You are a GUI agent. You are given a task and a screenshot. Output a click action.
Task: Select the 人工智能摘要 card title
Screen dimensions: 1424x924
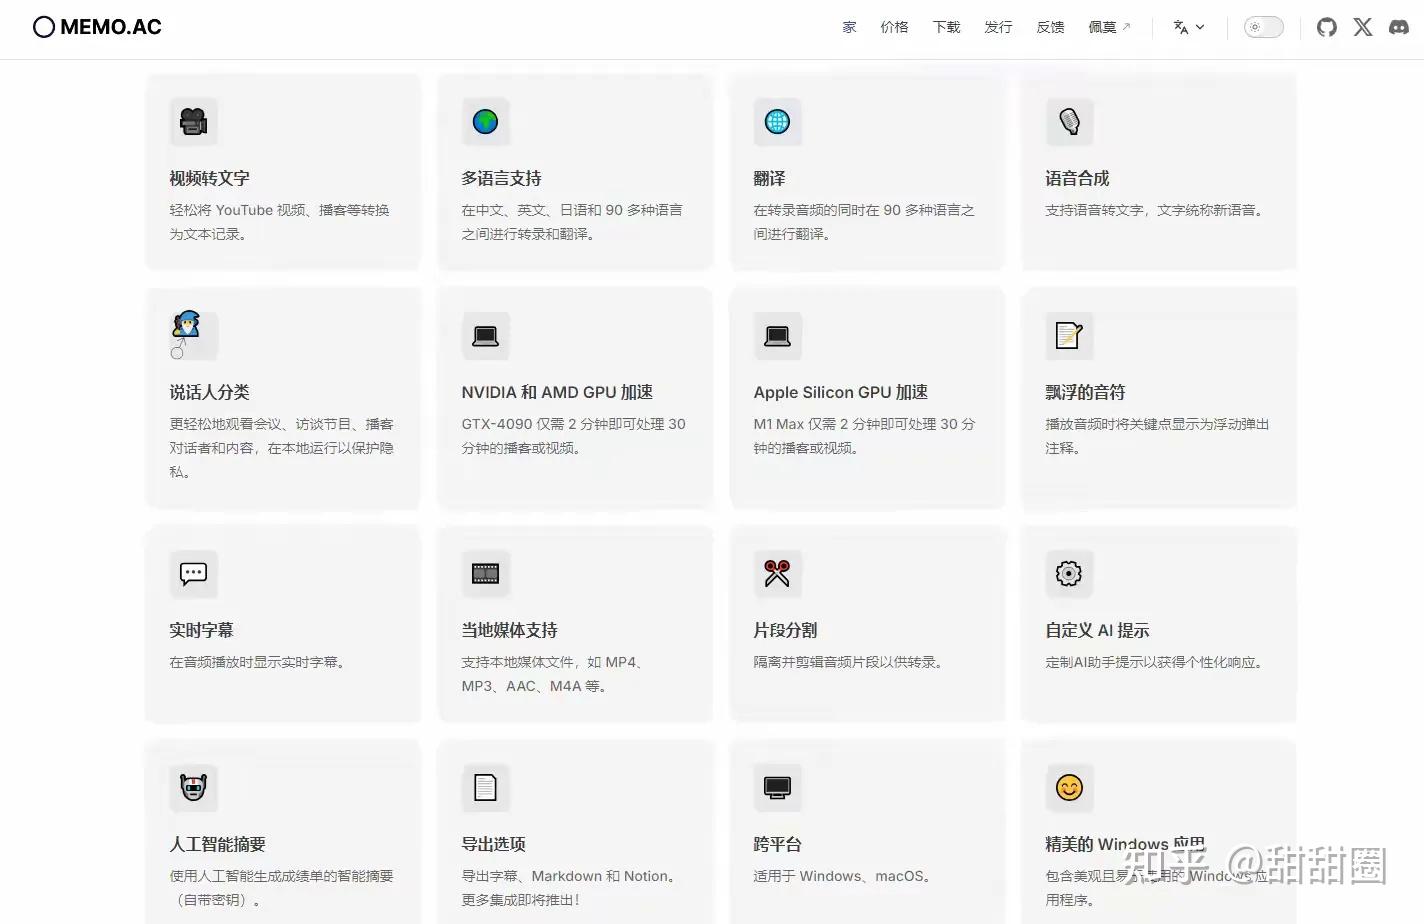coord(217,844)
